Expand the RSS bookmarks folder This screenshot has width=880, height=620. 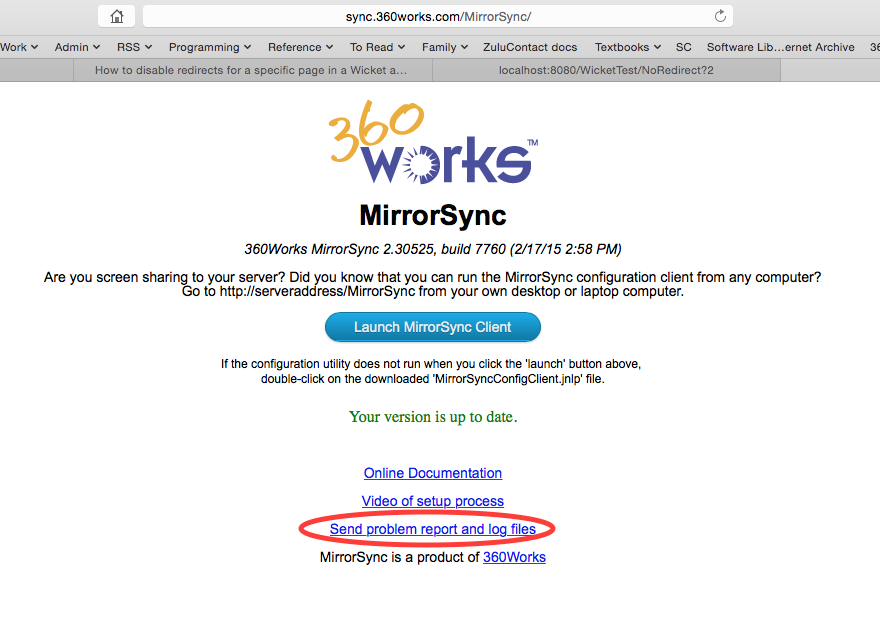(134, 47)
